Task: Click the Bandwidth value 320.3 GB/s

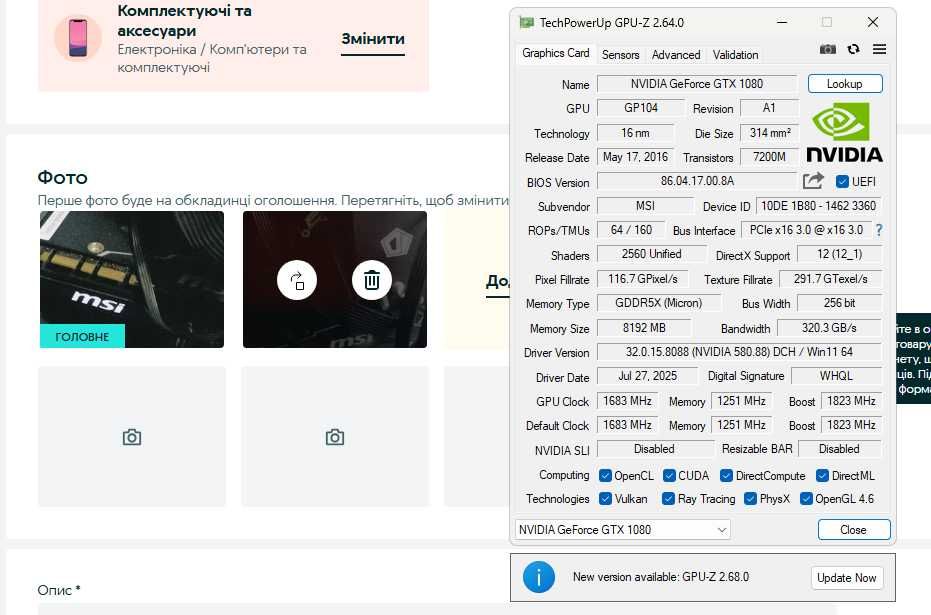Action: click(x=829, y=328)
